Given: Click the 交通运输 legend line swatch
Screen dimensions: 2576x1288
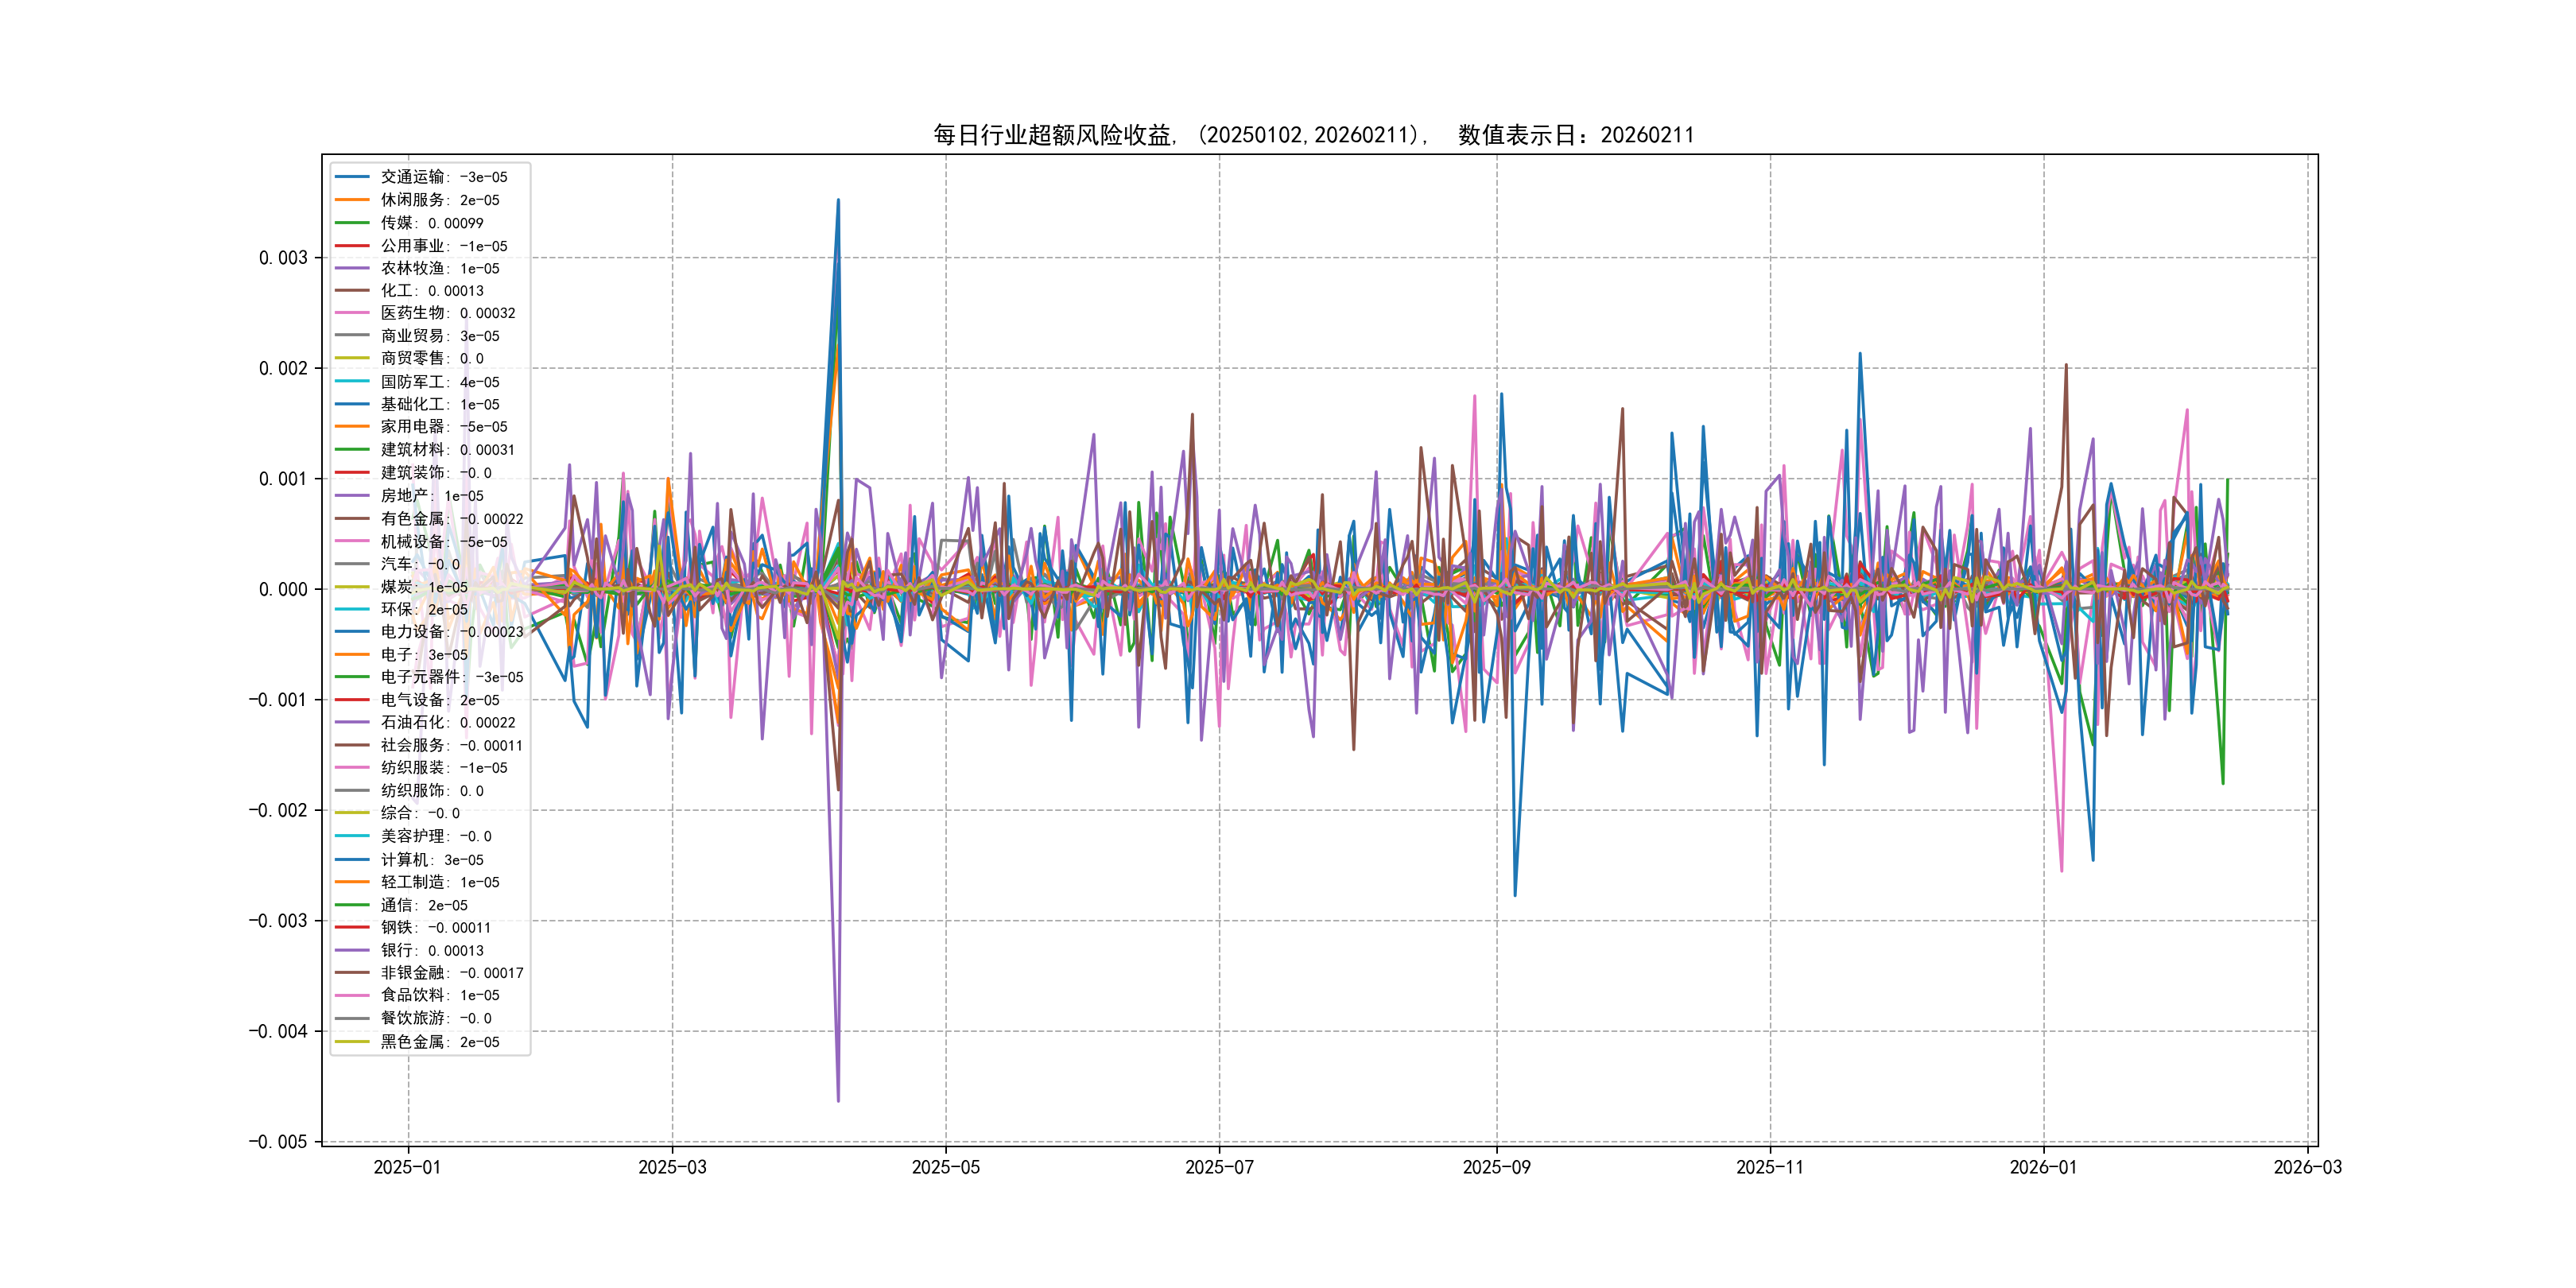Looking at the screenshot, I should (x=352, y=177).
